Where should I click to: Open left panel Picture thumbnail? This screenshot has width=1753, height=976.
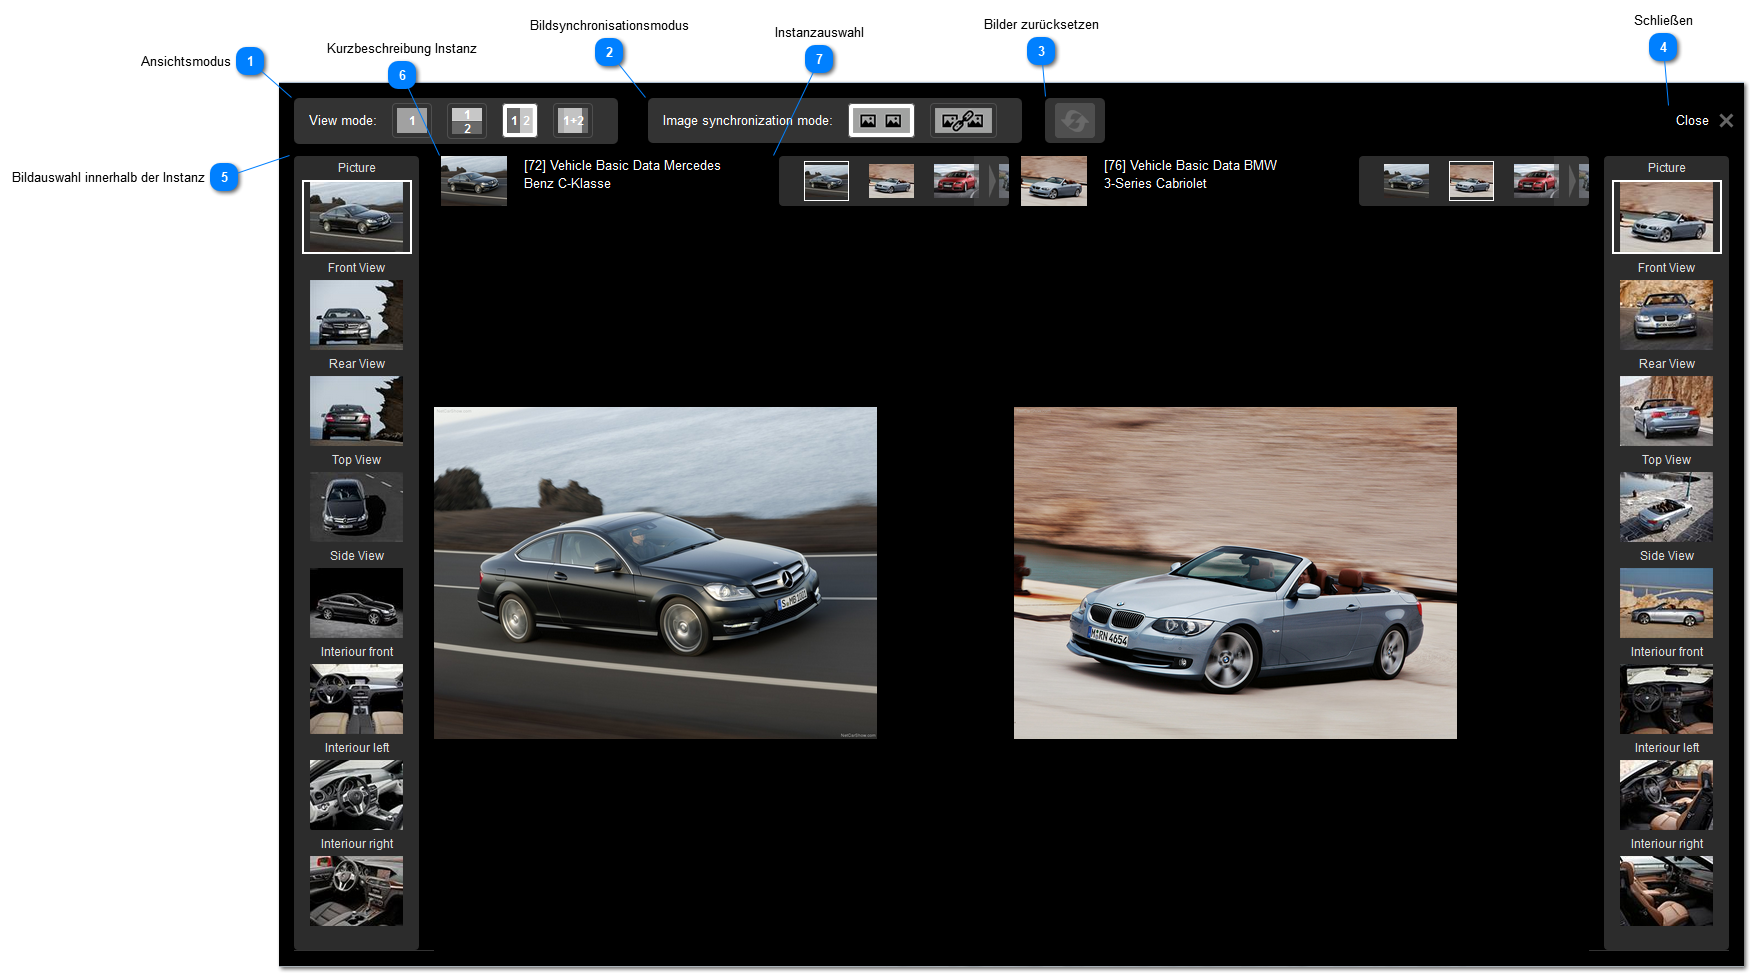[357, 217]
